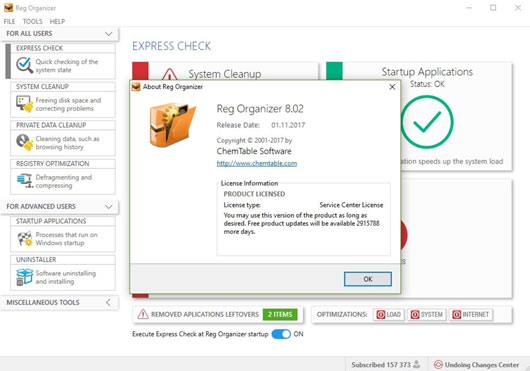Image resolution: width=530 pixels, height=371 pixels.
Task: Select the Express Check sidebar header
Action: pos(63,48)
